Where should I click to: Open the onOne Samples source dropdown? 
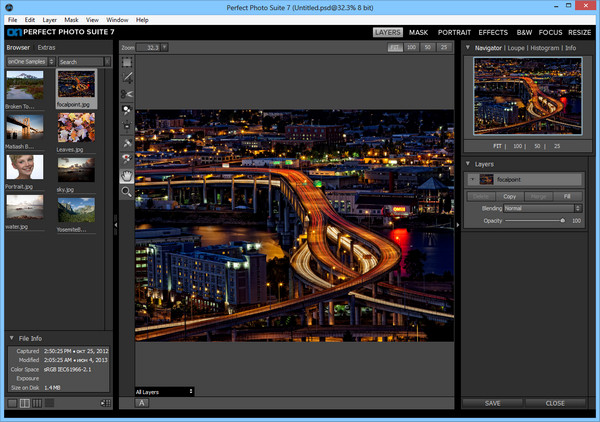[x=31, y=62]
